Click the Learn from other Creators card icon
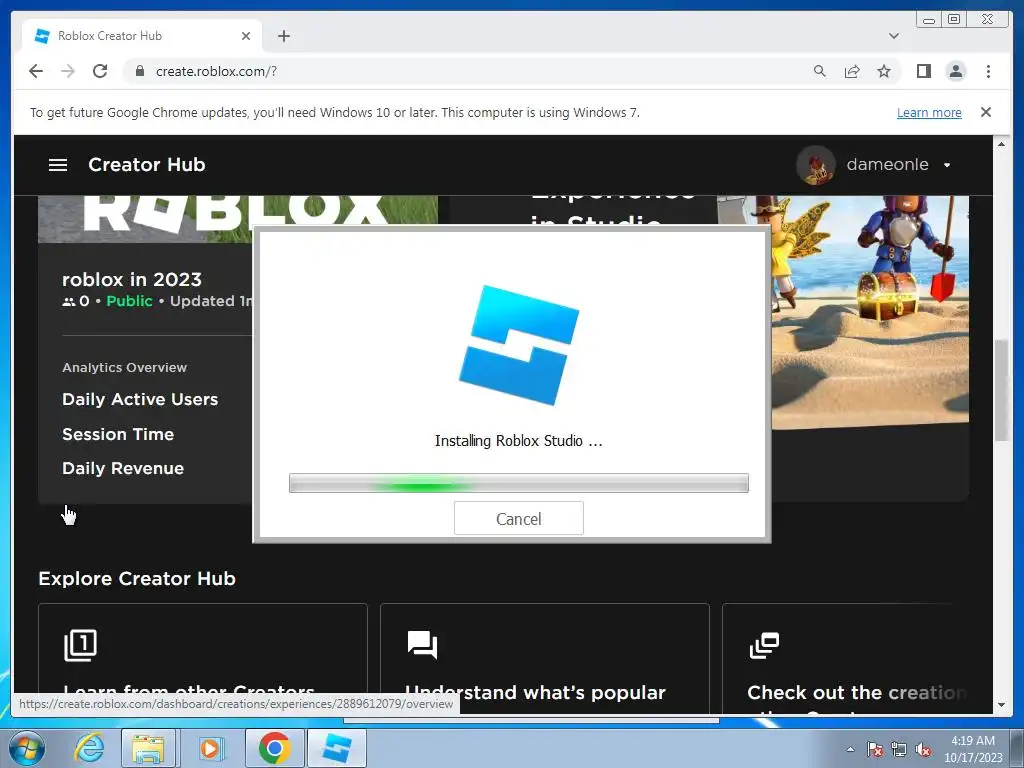The image size is (1024, 768). tap(80, 645)
